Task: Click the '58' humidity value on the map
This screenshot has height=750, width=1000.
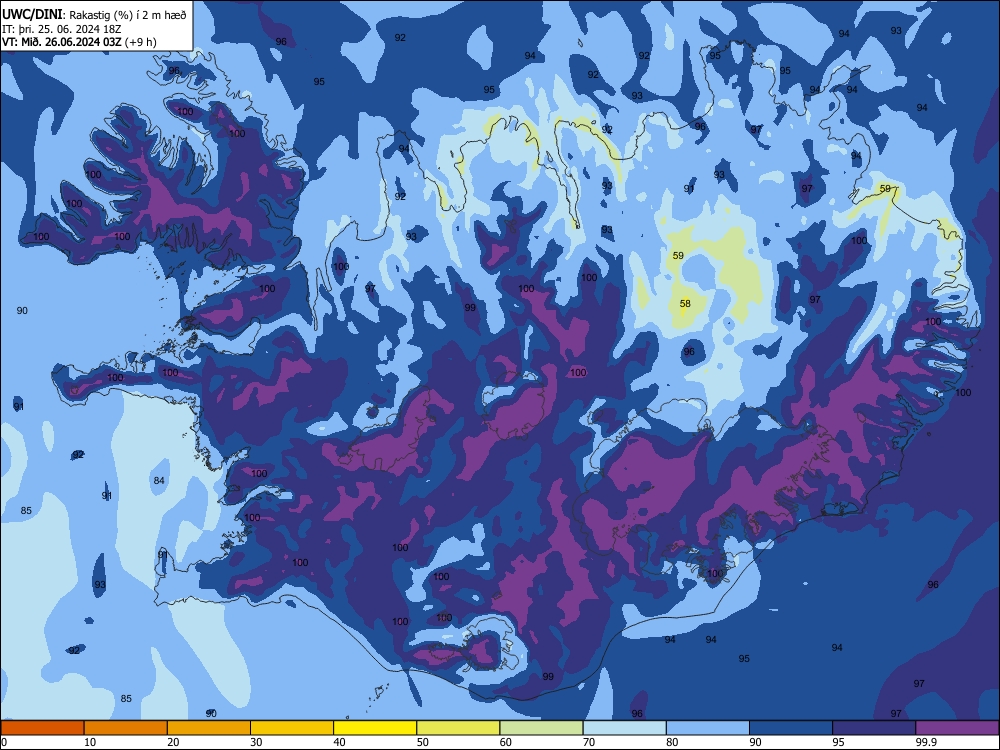Action: click(x=685, y=304)
